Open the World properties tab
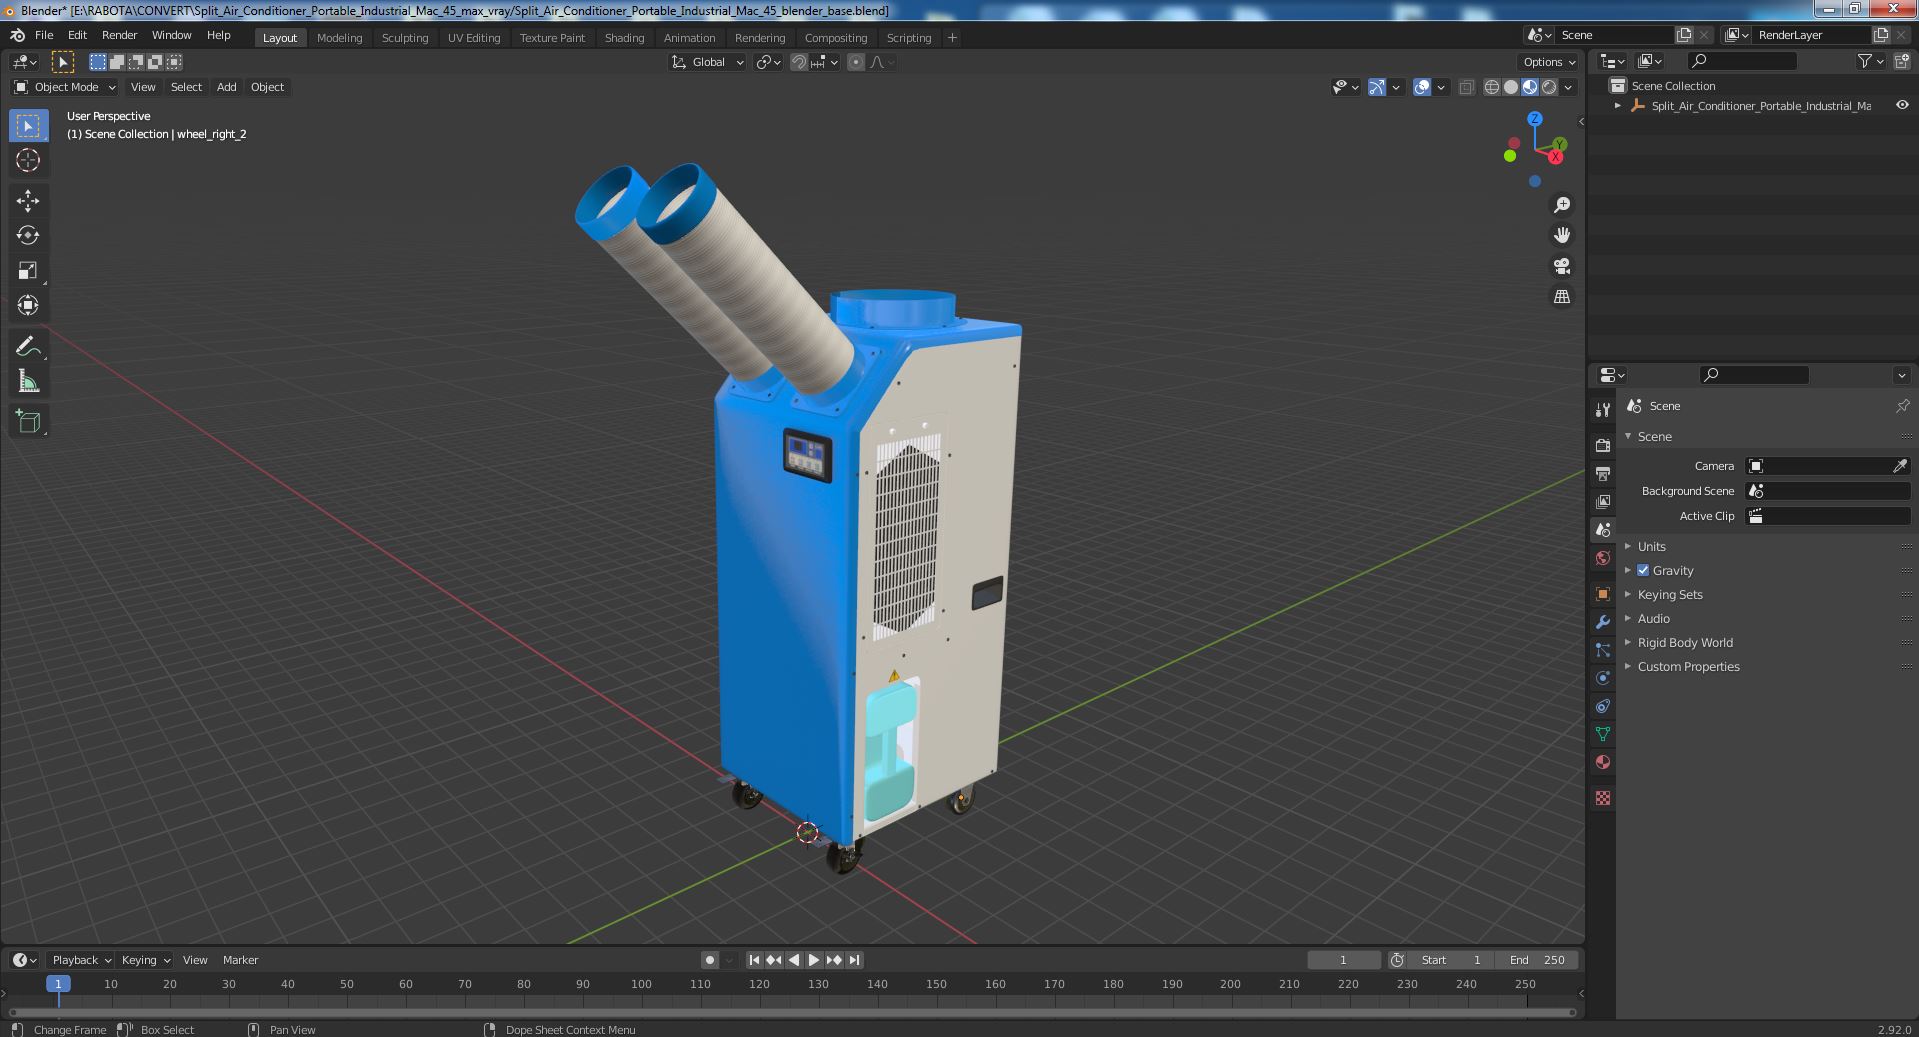Viewport: 1919px width, 1037px height. click(x=1603, y=558)
